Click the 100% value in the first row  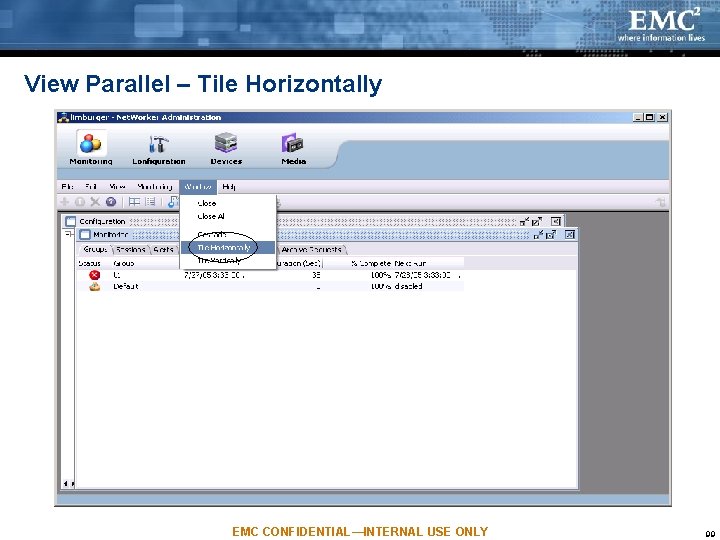[381, 275]
